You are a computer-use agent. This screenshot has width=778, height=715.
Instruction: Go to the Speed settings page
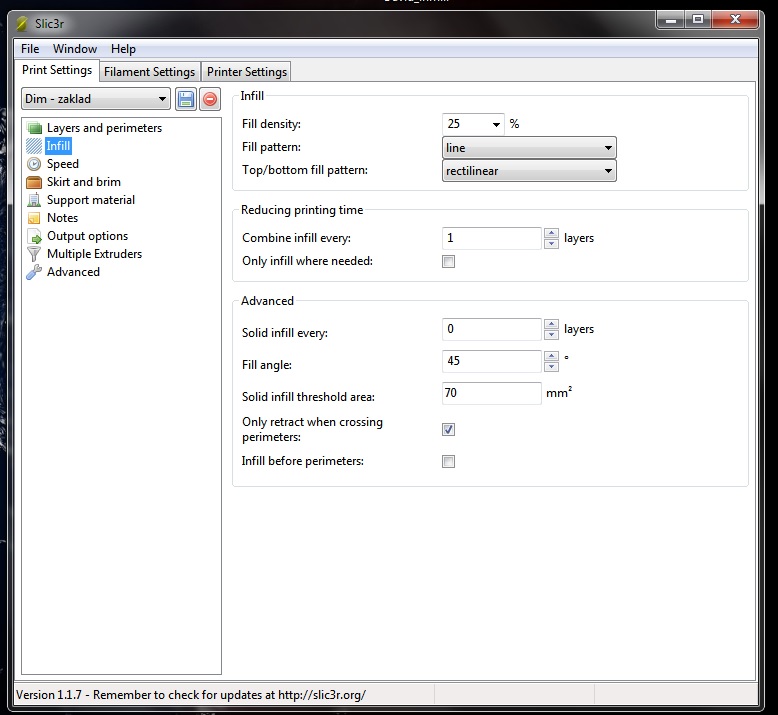tap(63, 164)
